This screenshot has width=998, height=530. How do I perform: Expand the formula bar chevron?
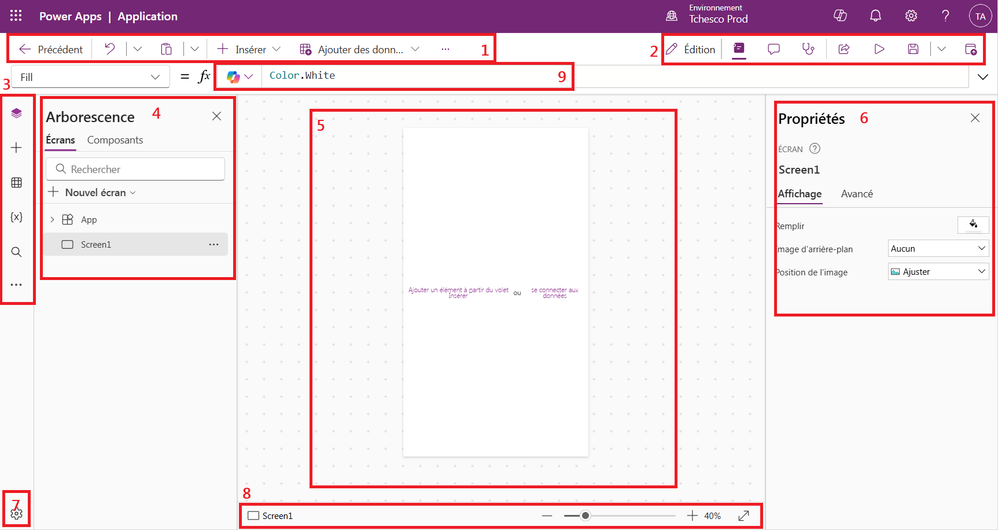[x=983, y=77]
